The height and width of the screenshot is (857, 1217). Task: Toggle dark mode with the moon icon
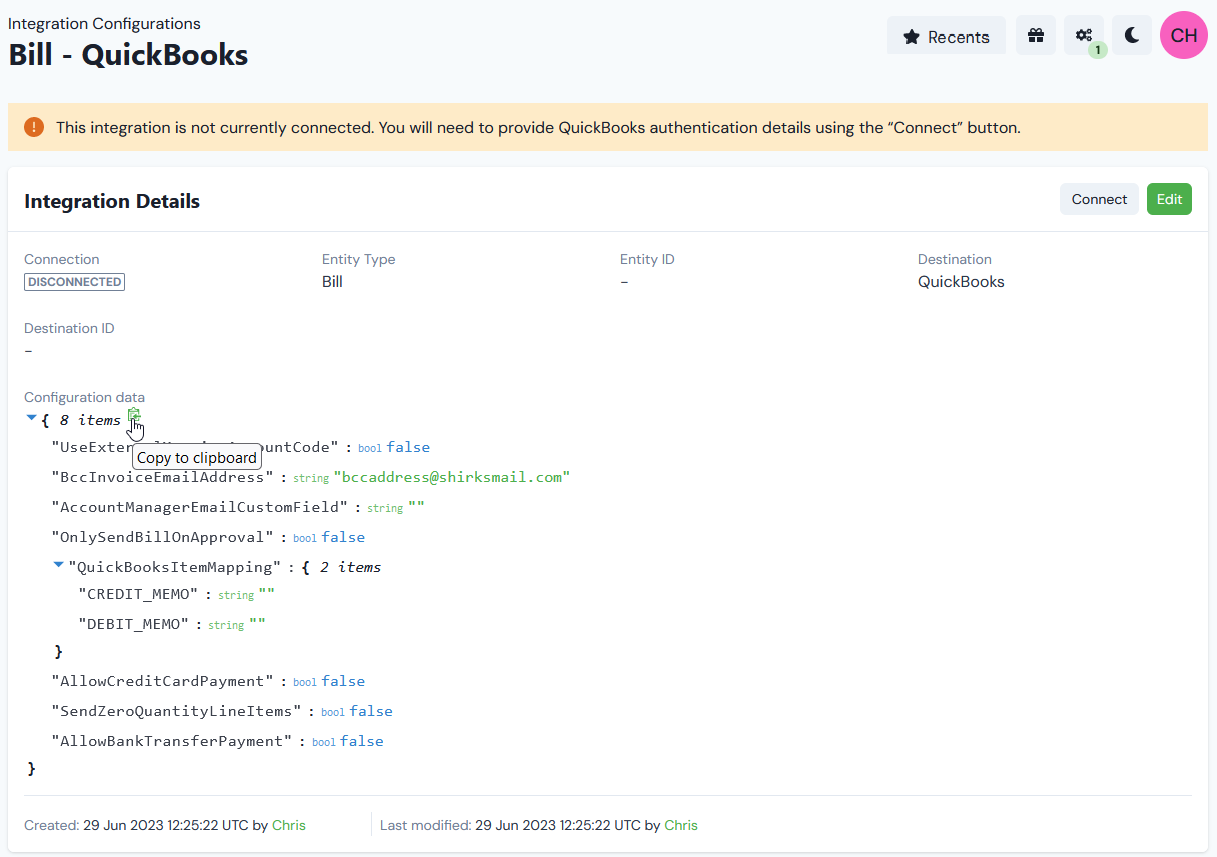[1131, 34]
